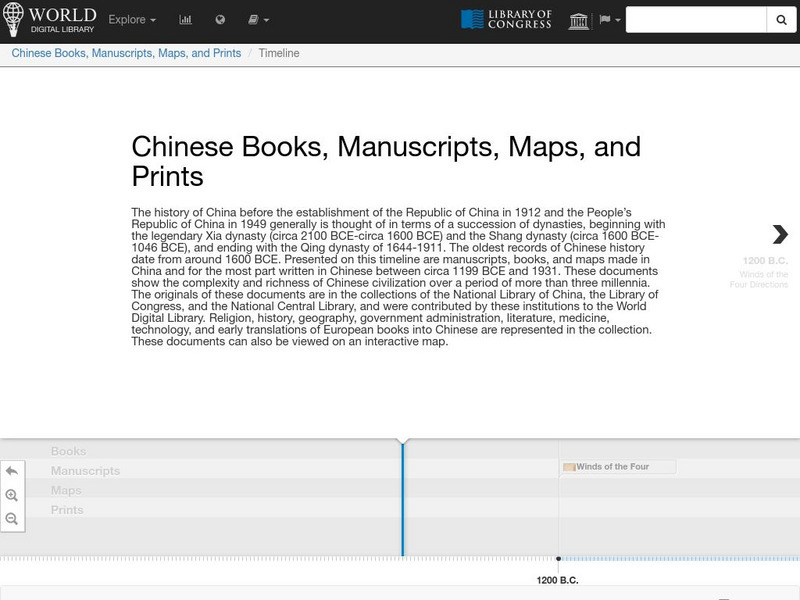Click the UNESCO temple icon

click(578, 20)
